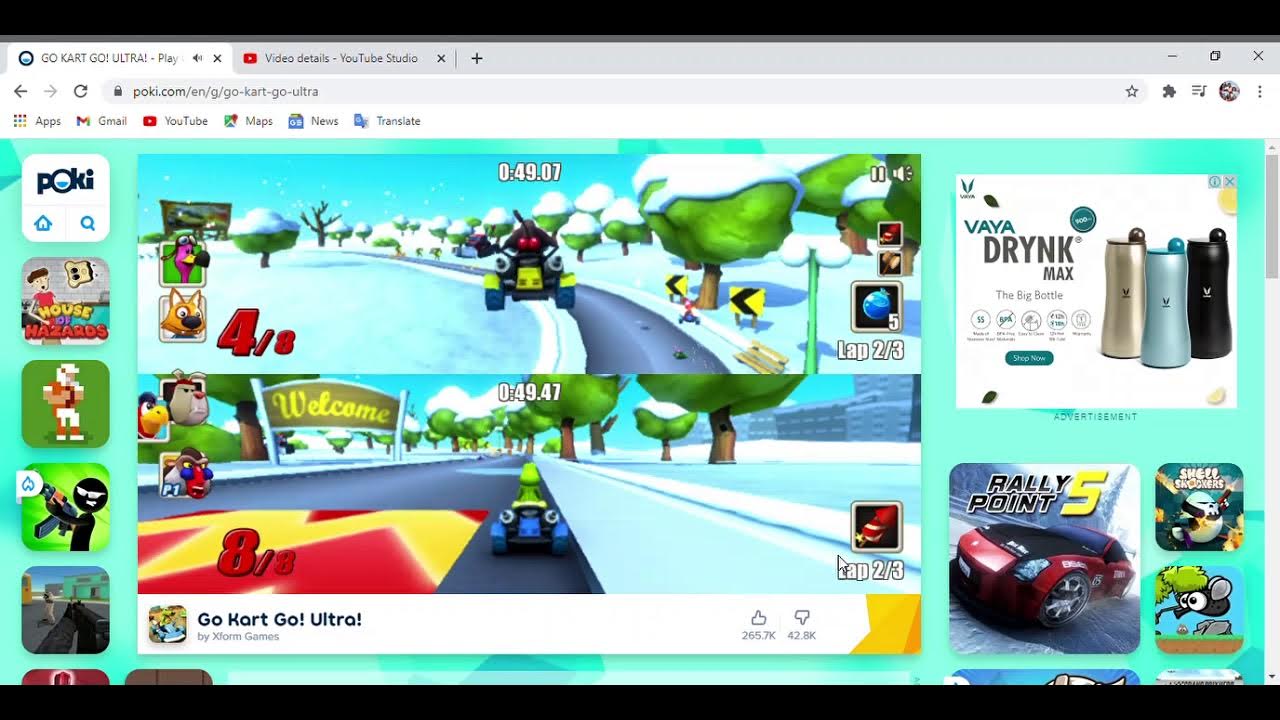Mute the GO KART GO tab audio

click(197, 58)
